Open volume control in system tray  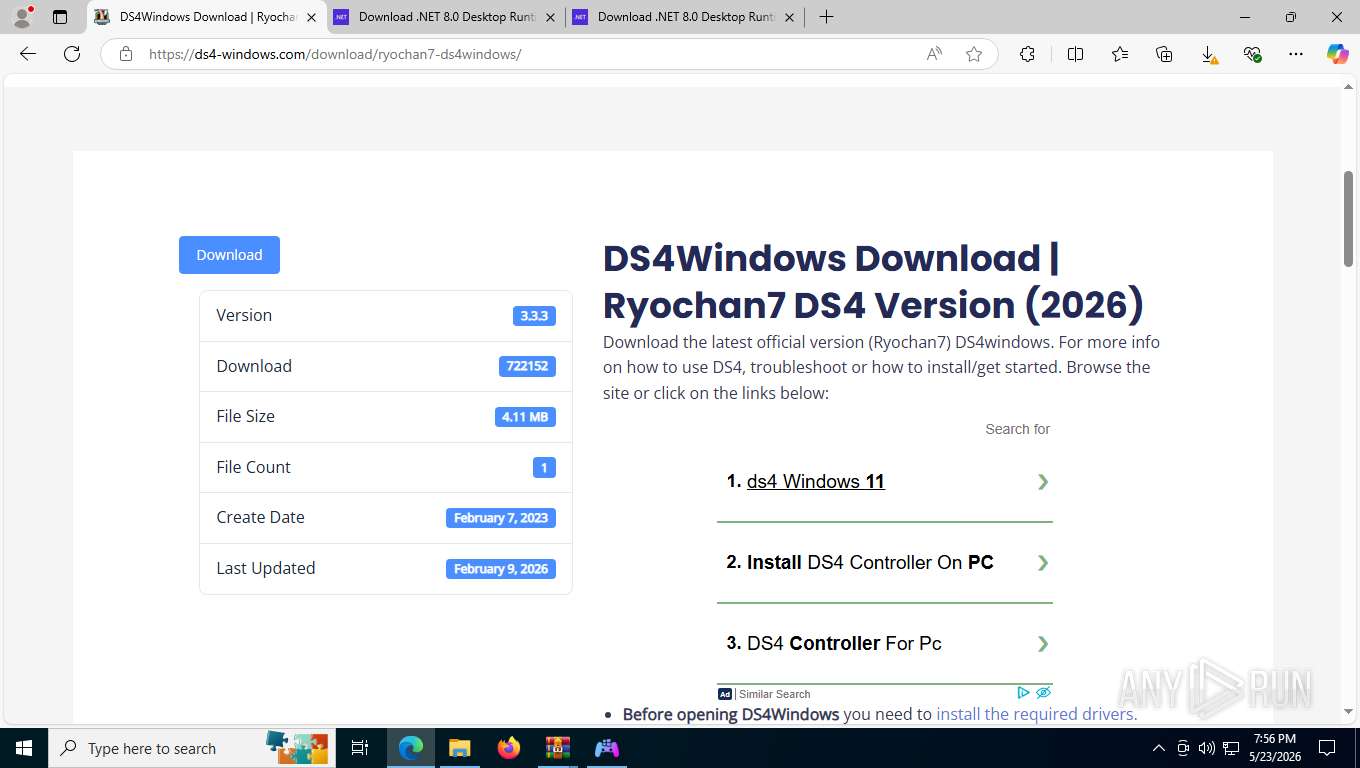point(1207,748)
